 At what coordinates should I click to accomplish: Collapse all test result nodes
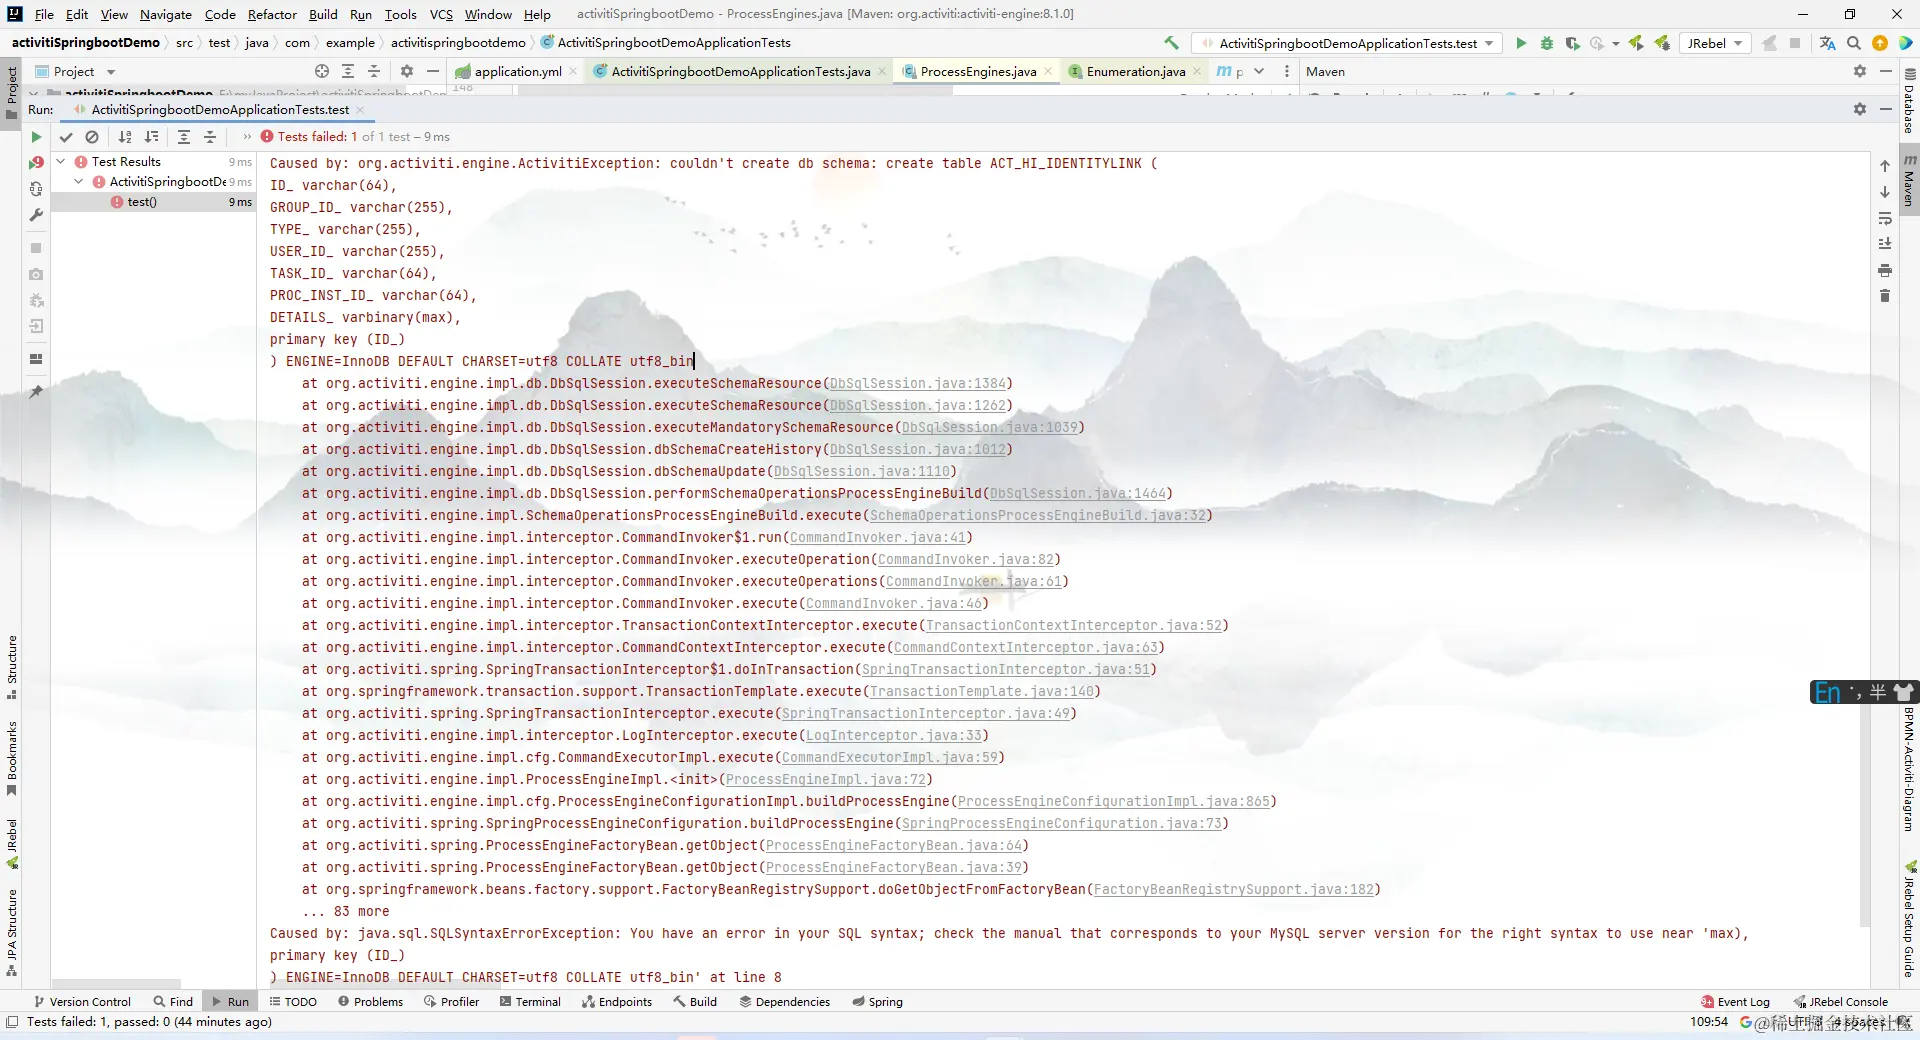(210, 137)
